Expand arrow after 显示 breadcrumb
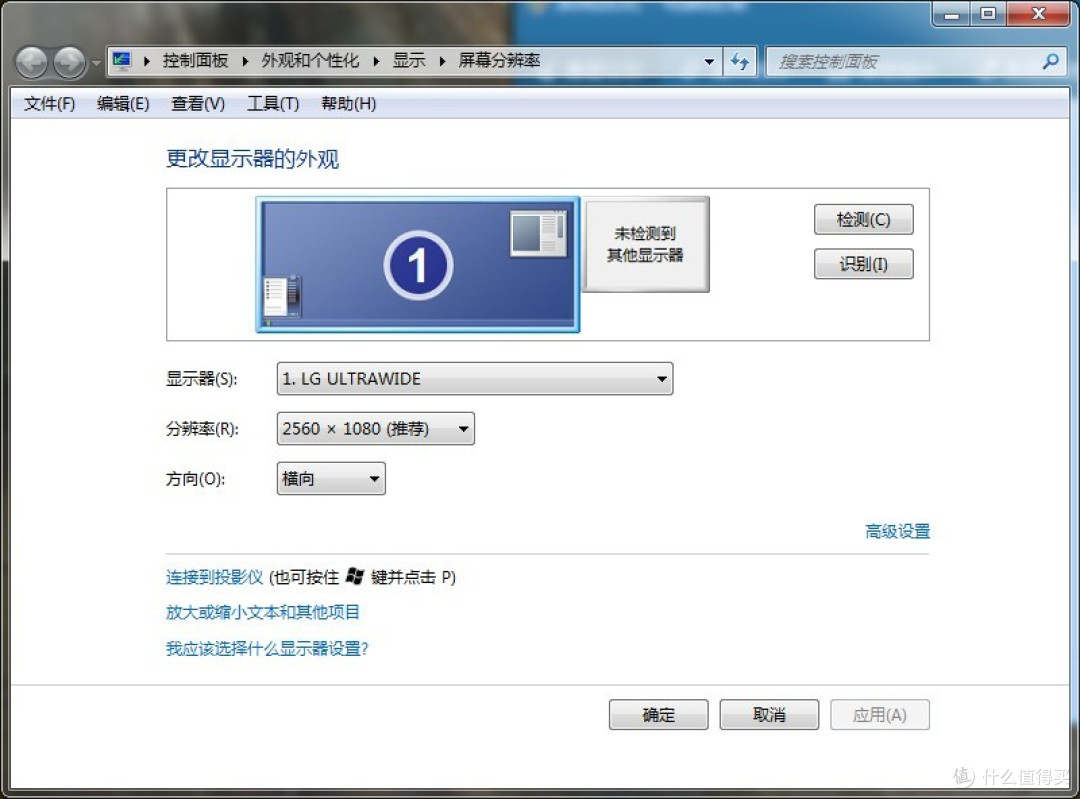The width and height of the screenshot is (1080, 799). point(442,61)
